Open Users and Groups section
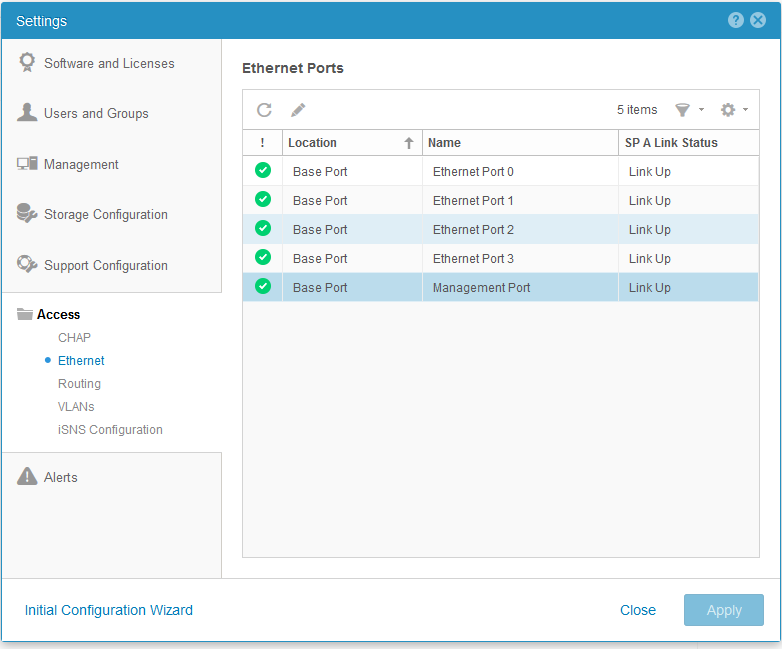Screen dimensions: 782x649 [x=96, y=114]
